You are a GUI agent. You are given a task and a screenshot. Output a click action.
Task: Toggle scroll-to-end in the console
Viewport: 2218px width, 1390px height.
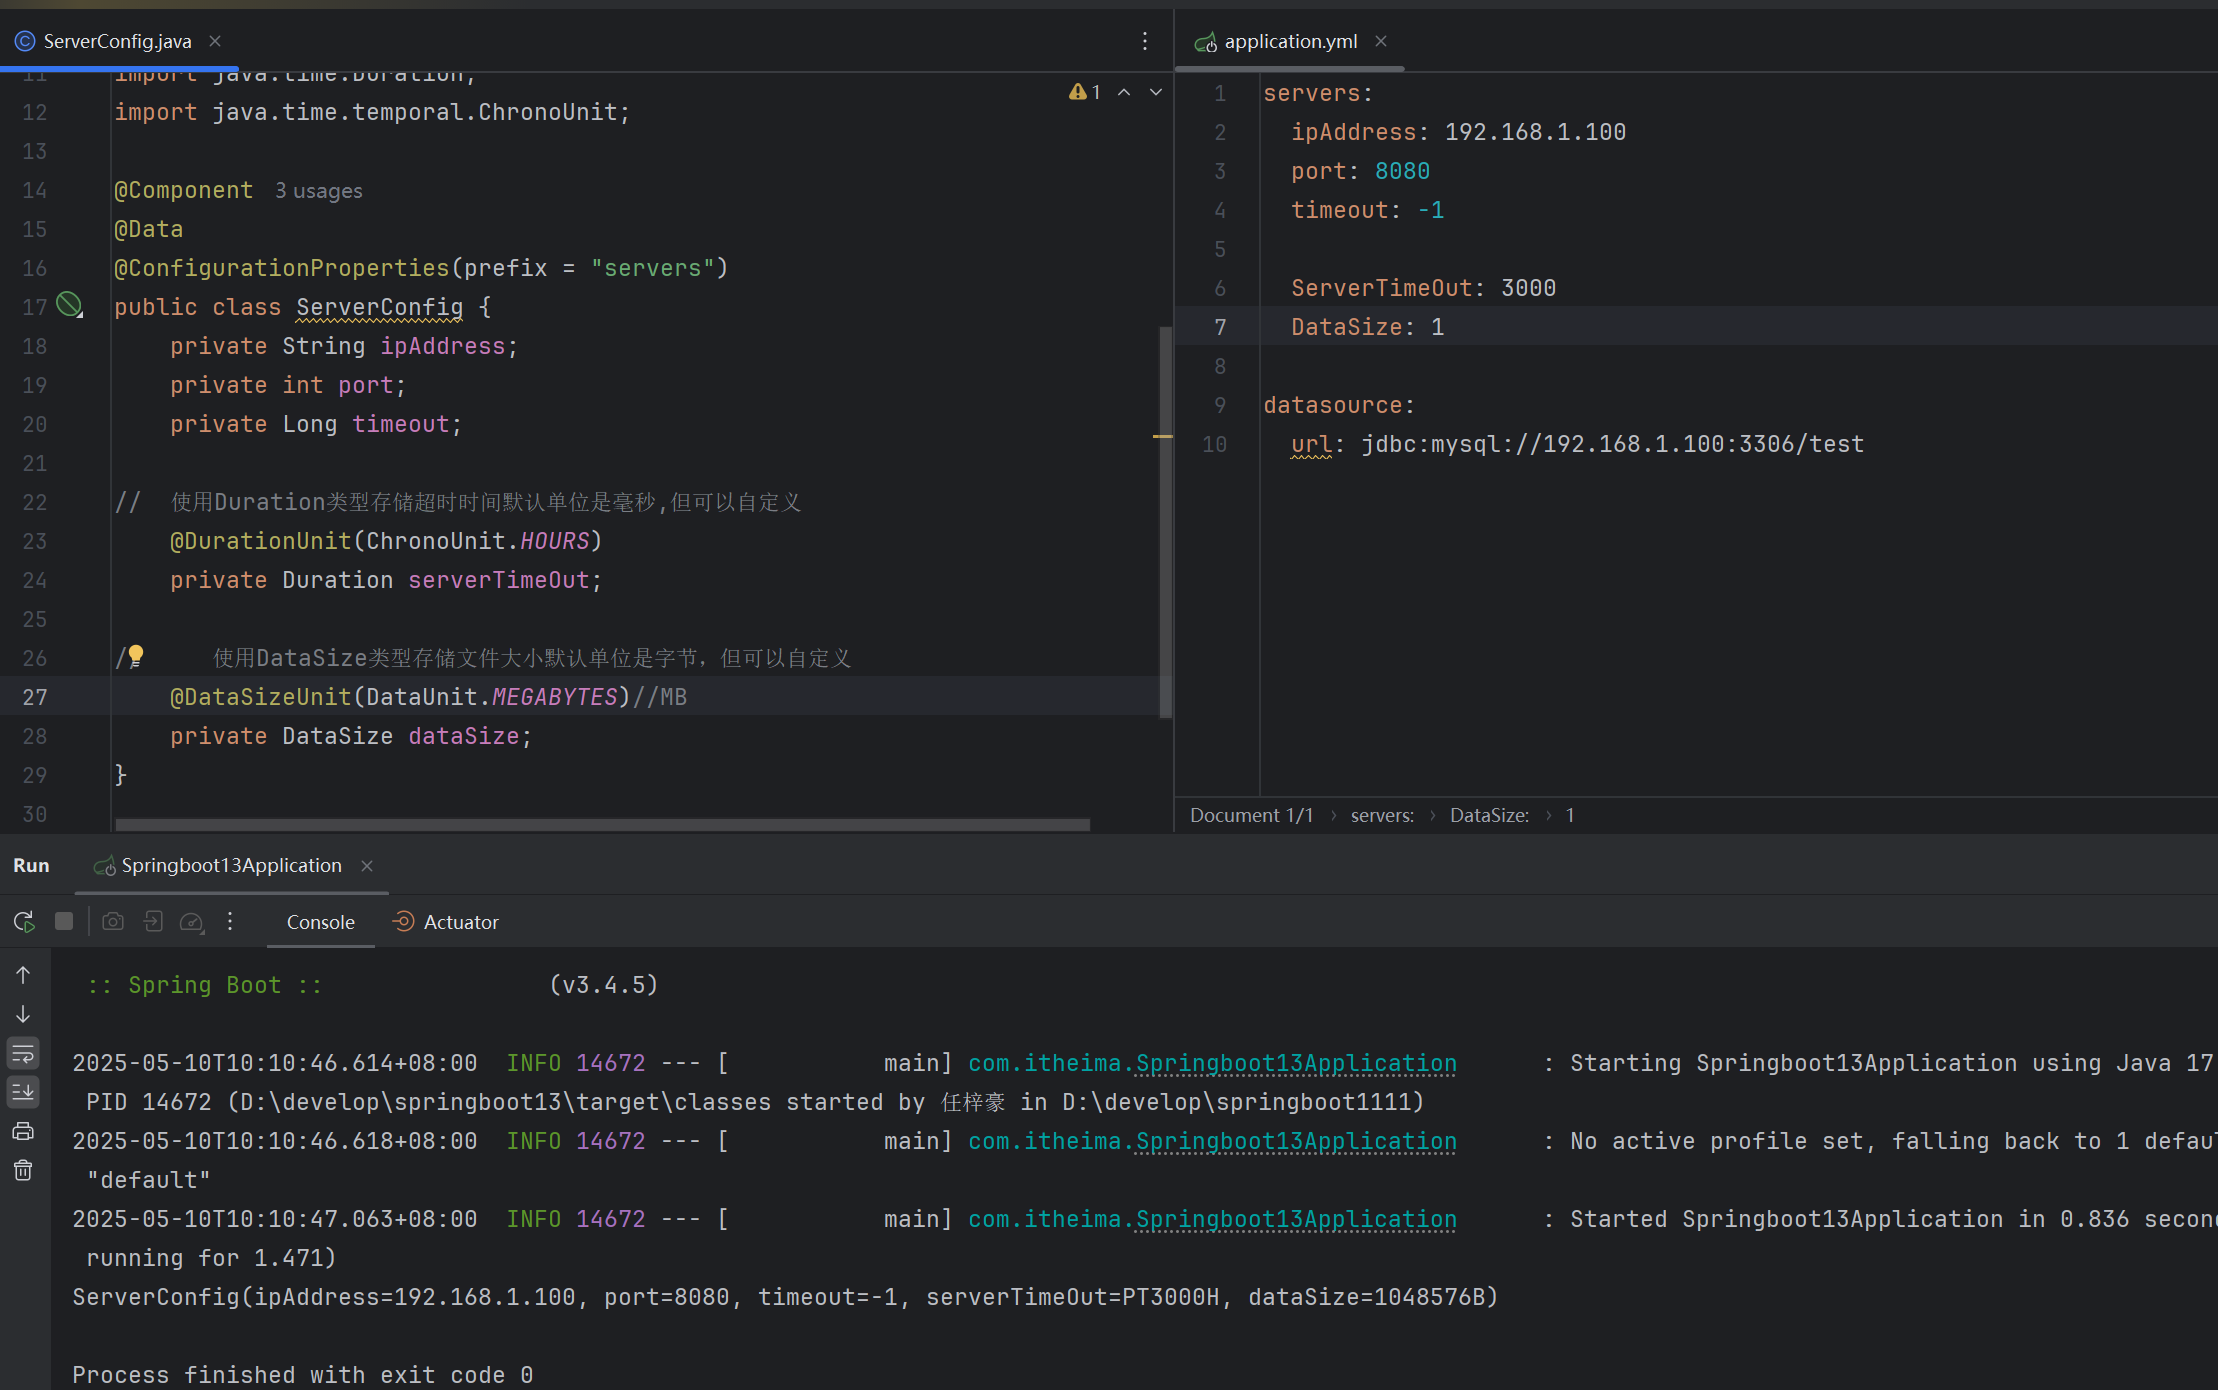(x=23, y=1092)
